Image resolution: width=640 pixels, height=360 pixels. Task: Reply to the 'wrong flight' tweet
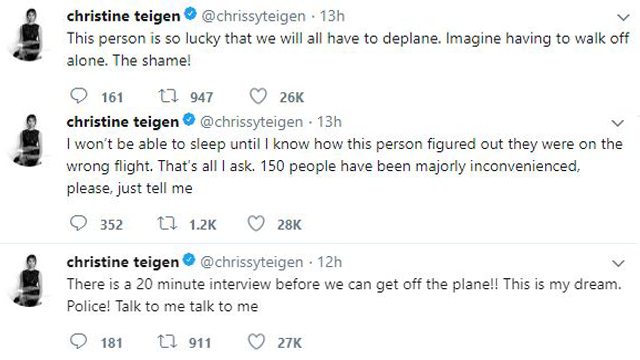[x=78, y=223]
